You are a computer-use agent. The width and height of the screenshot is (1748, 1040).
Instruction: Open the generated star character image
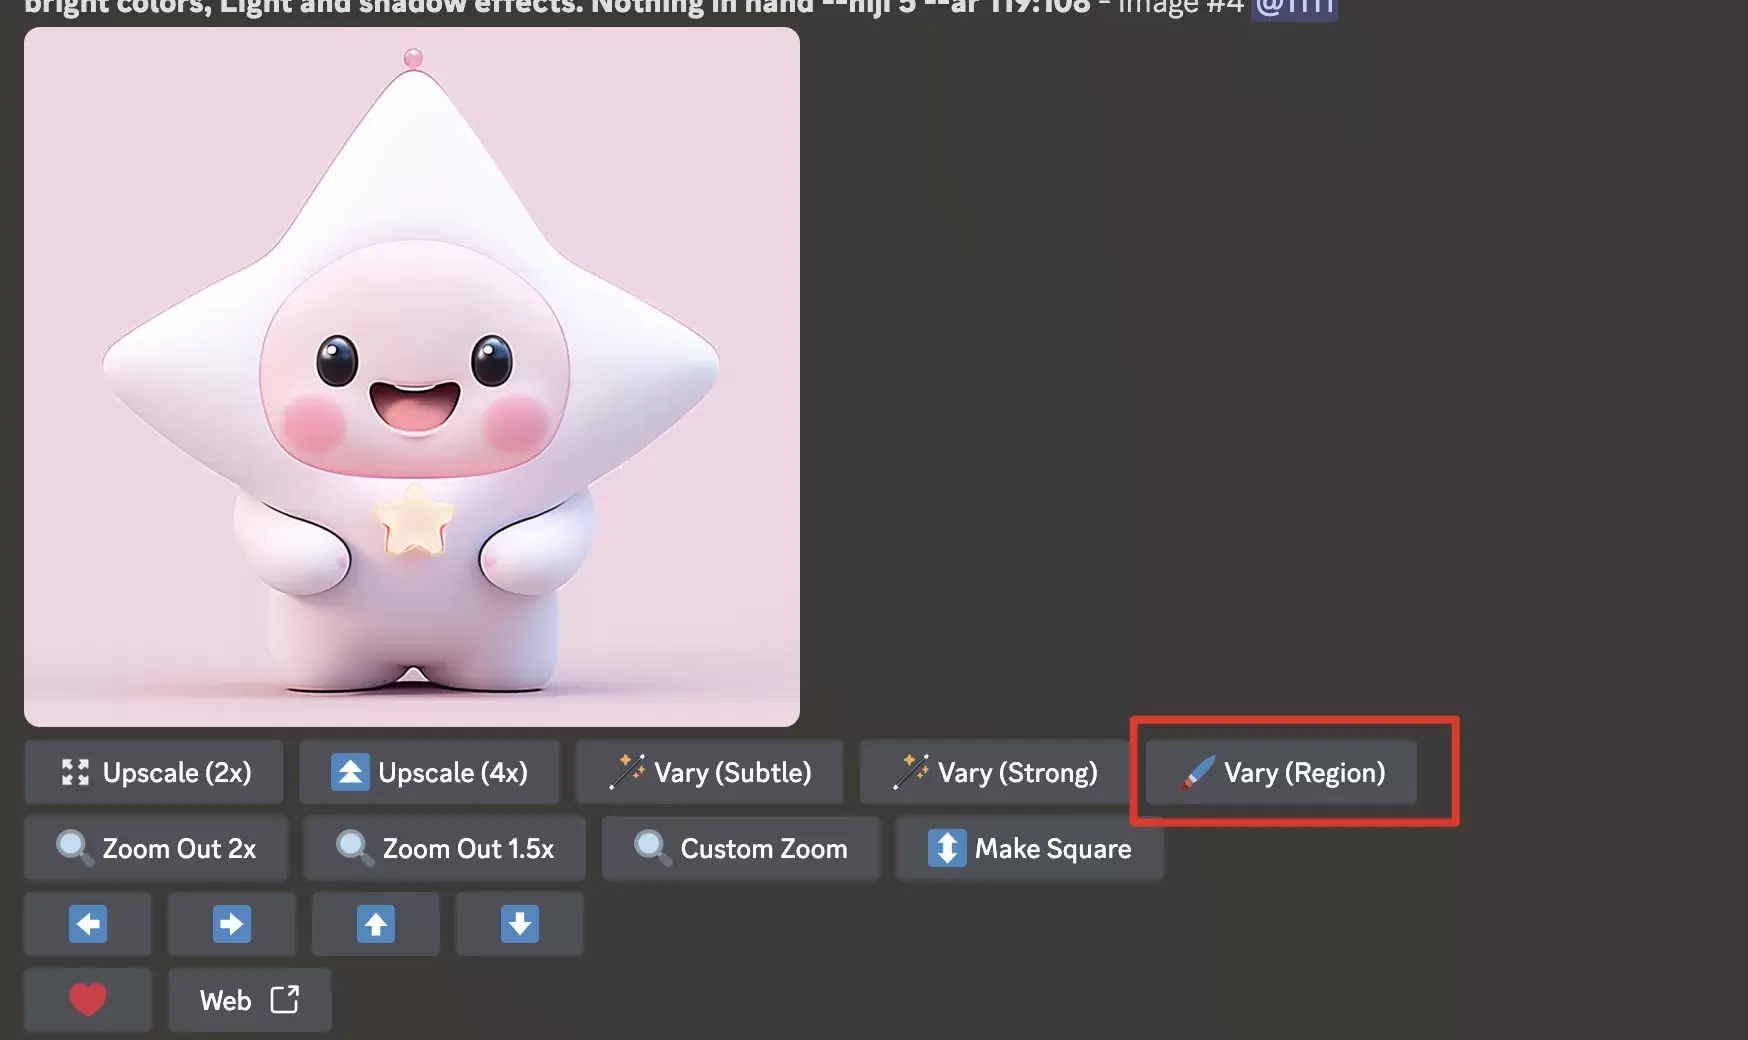[x=412, y=377]
